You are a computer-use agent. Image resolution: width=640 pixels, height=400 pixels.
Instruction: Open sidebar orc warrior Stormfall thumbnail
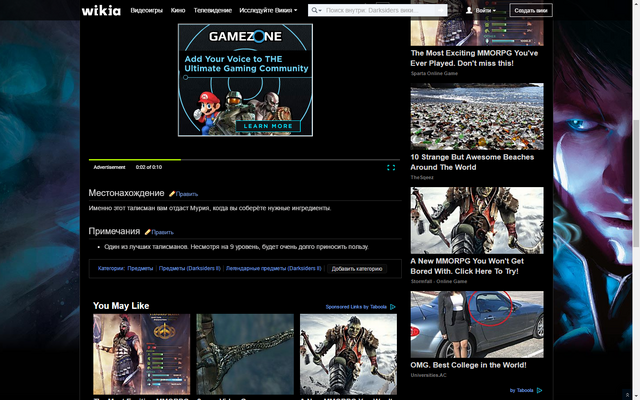point(477,220)
